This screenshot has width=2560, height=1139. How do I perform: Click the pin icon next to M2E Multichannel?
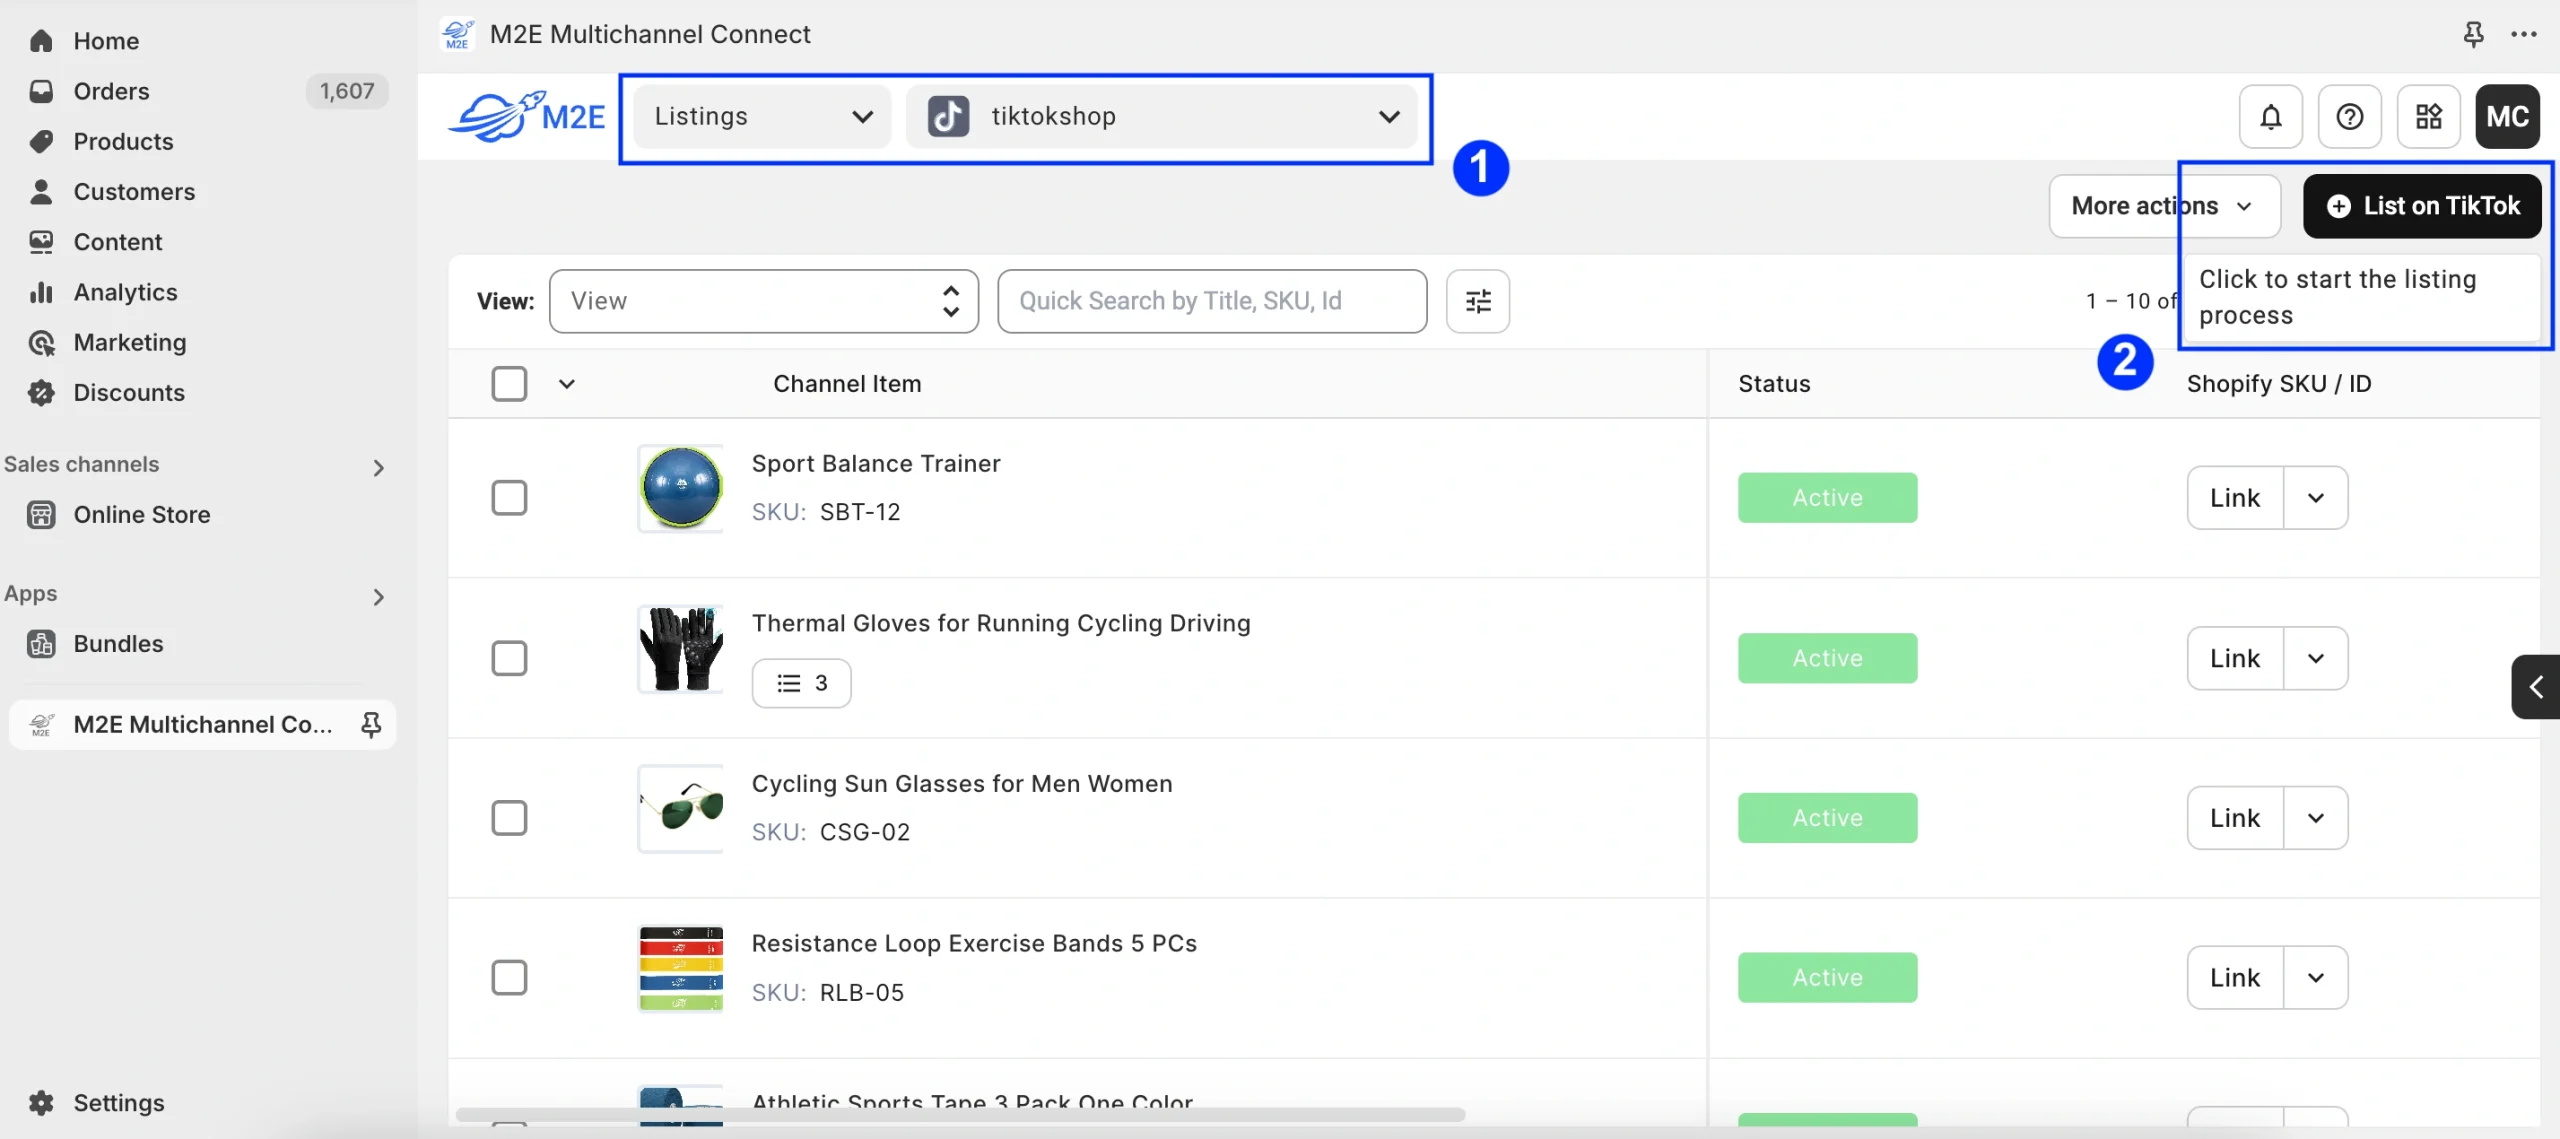370,723
